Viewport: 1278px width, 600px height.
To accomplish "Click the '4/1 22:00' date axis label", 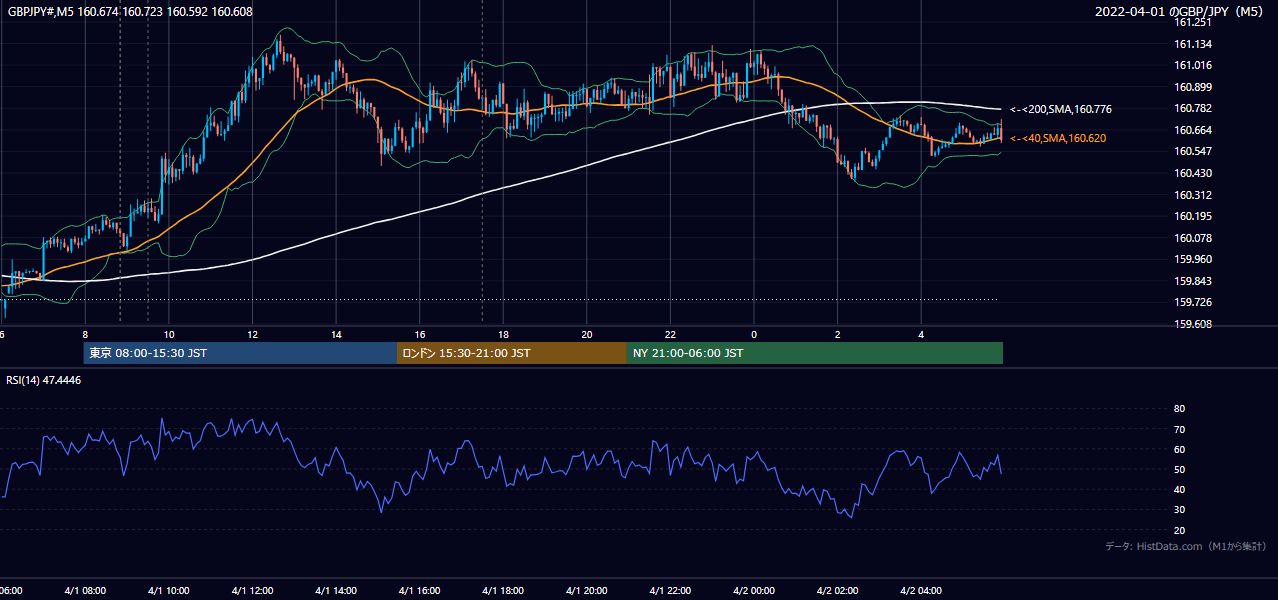I will coord(670,591).
